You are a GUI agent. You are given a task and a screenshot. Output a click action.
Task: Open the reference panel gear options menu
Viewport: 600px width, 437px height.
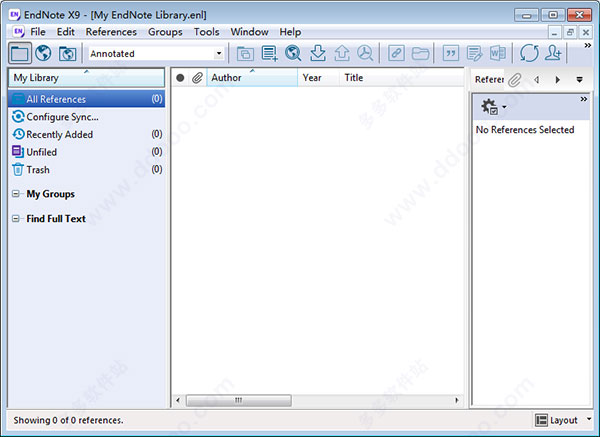tap(493, 107)
